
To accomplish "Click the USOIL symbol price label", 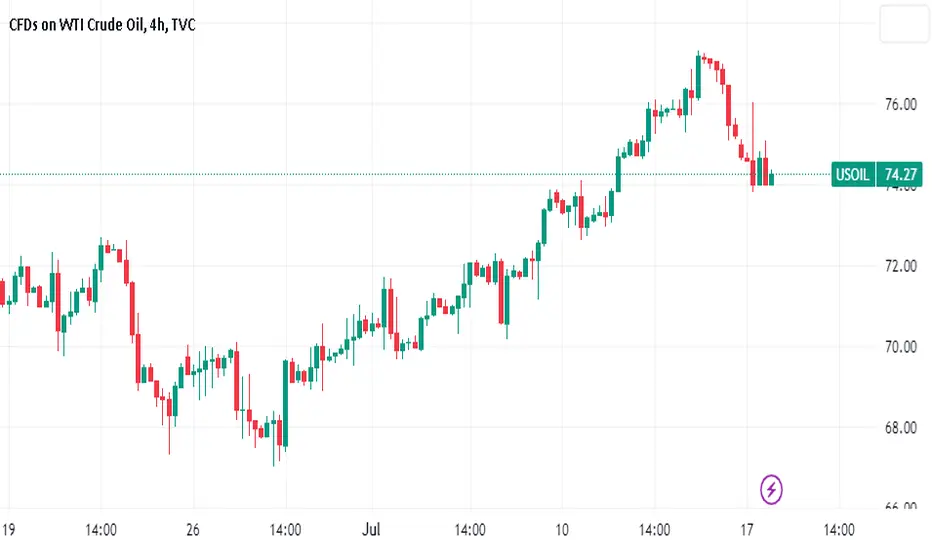I will 853,174.
